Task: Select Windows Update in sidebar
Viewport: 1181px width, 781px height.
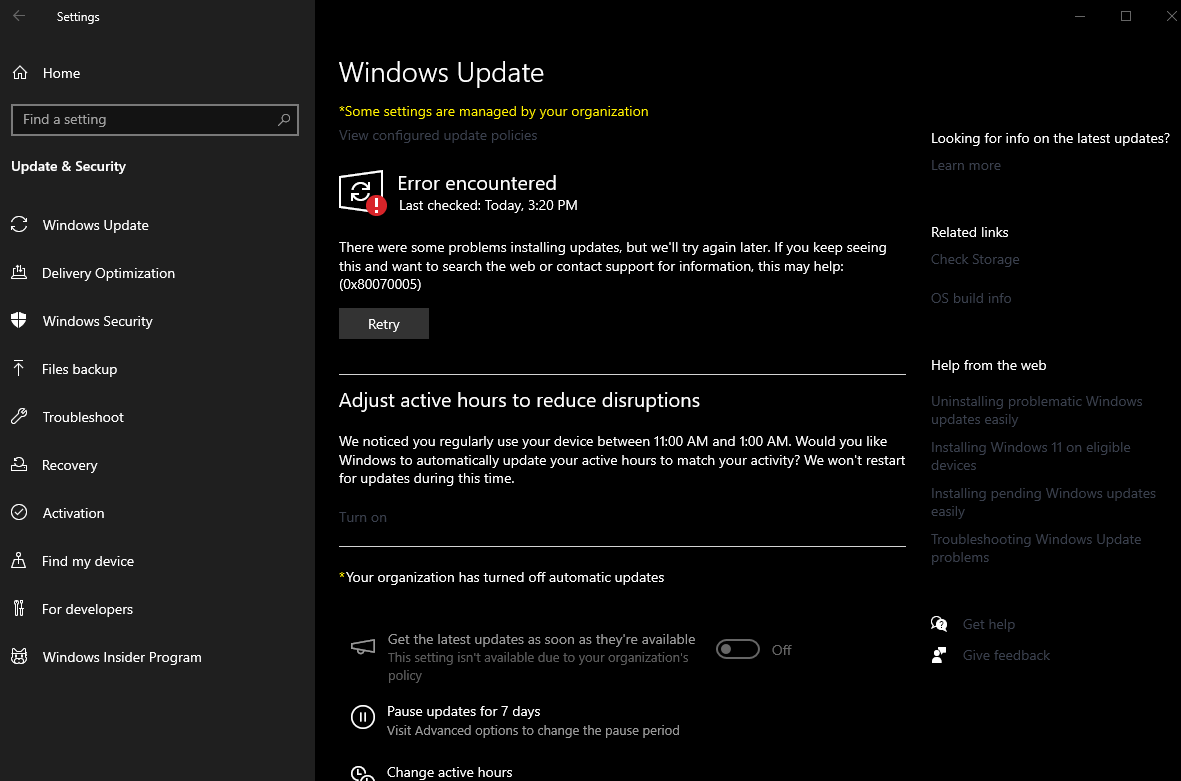Action: point(96,225)
